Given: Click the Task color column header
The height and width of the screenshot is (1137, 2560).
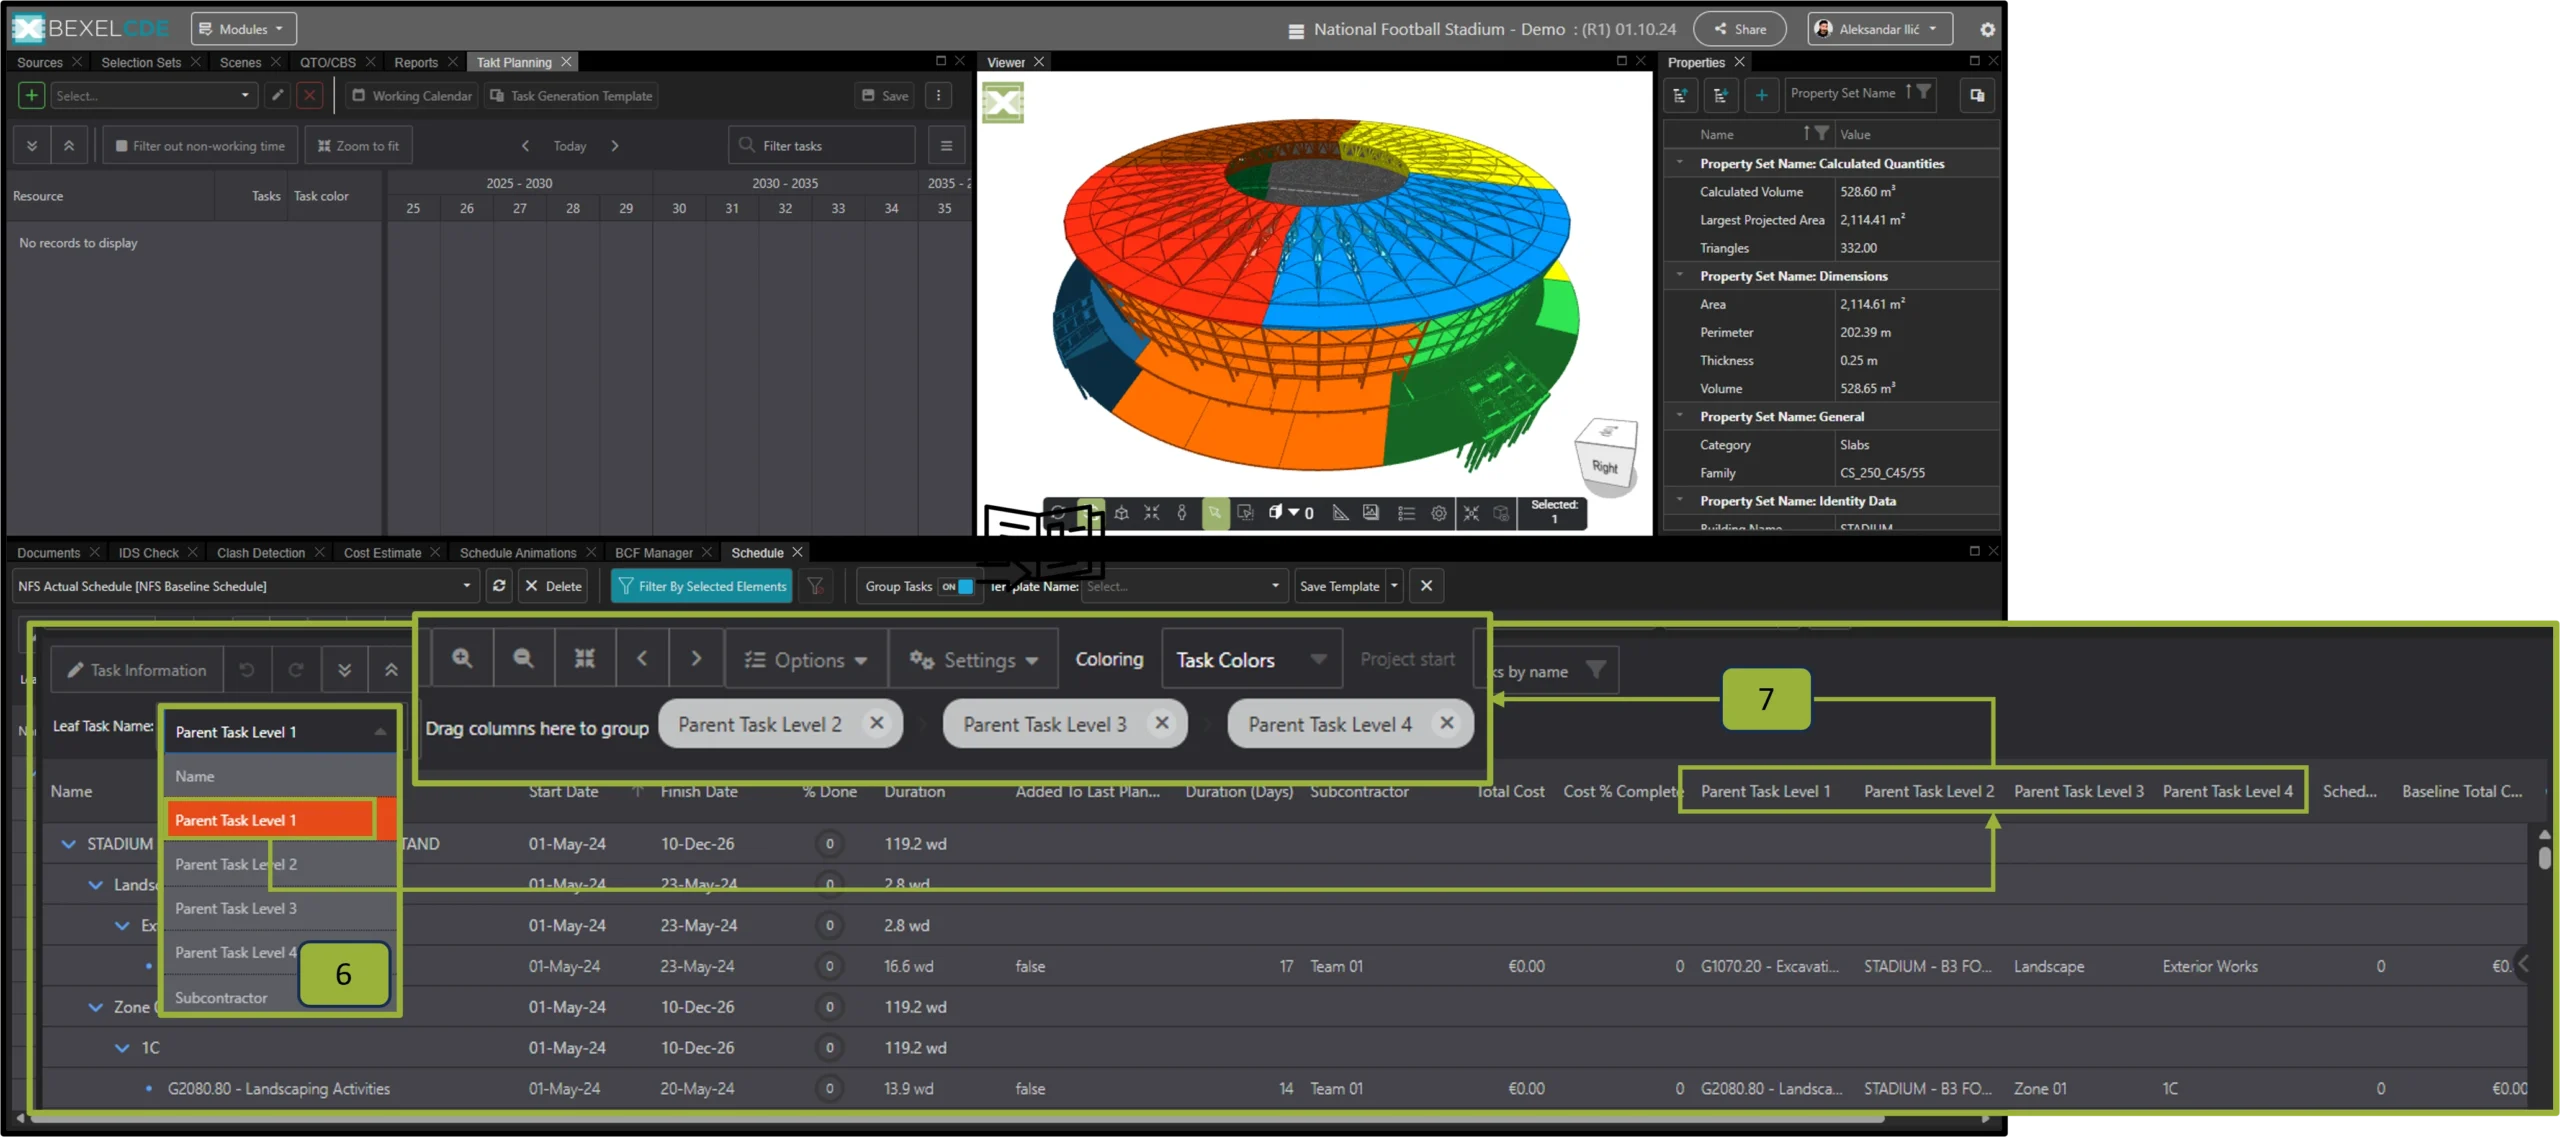Looking at the screenshot, I should (321, 196).
